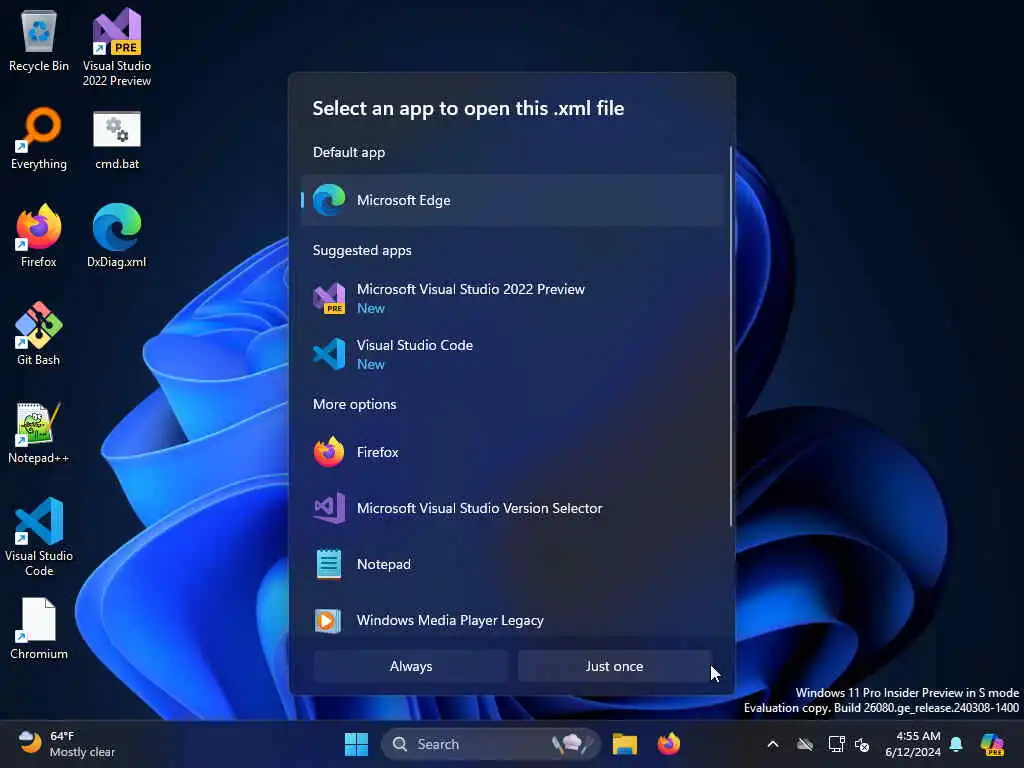The height and width of the screenshot is (768, 1024).
Task: Click the Always button
Action: (411, 666)
